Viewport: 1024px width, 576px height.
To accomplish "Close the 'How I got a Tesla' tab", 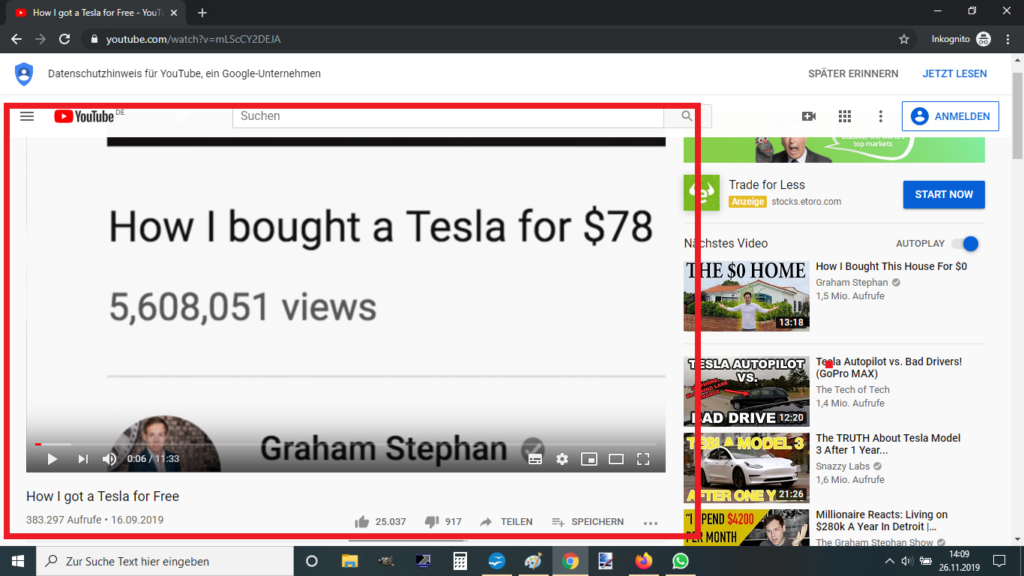I will click(174, 12).
